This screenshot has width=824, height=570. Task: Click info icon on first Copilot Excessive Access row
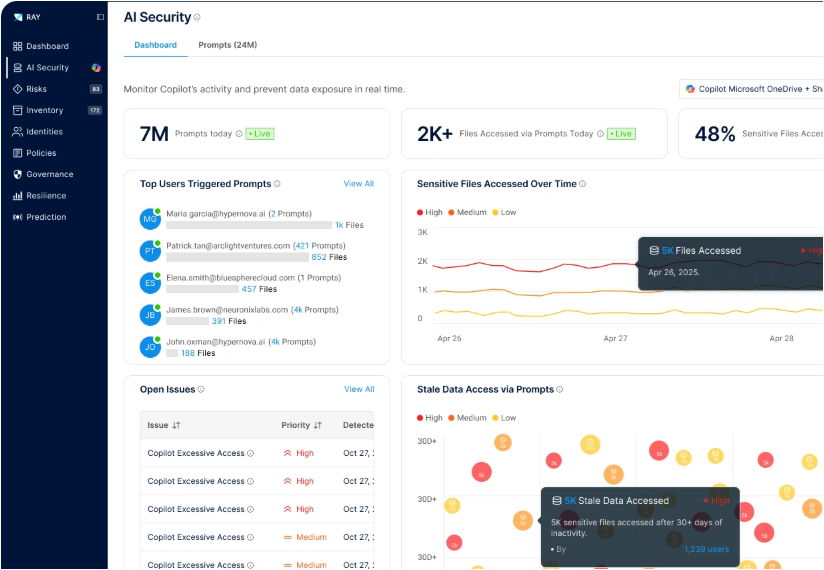pos(251,453)
